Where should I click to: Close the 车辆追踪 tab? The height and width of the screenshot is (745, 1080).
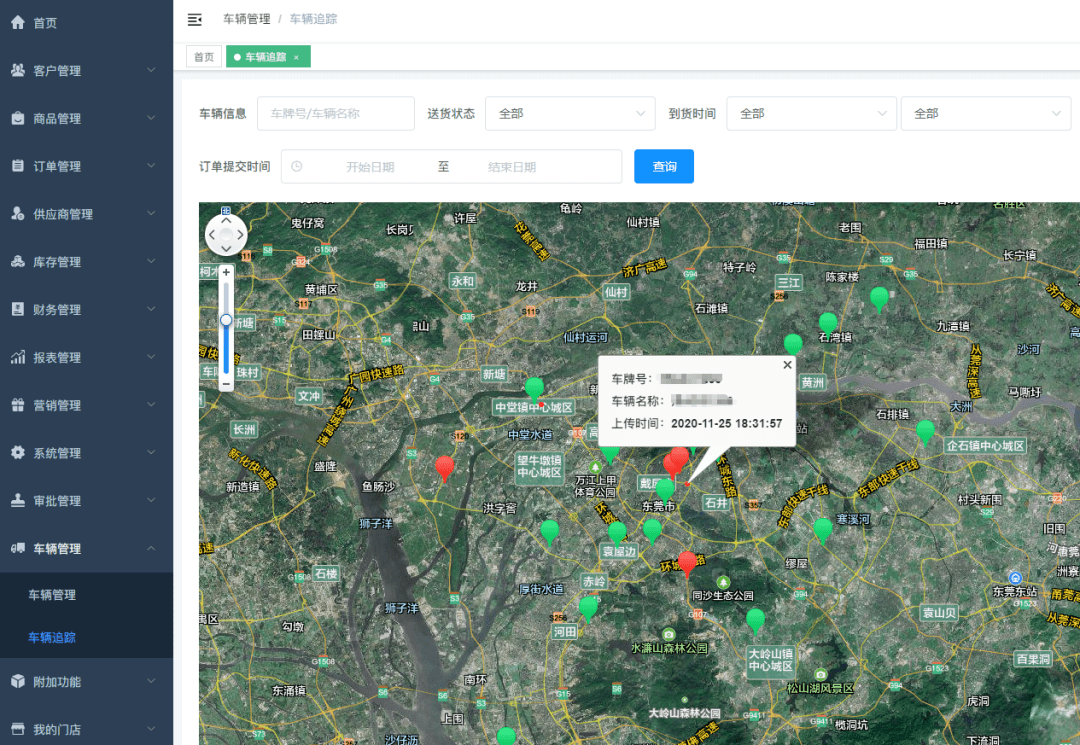296,58
